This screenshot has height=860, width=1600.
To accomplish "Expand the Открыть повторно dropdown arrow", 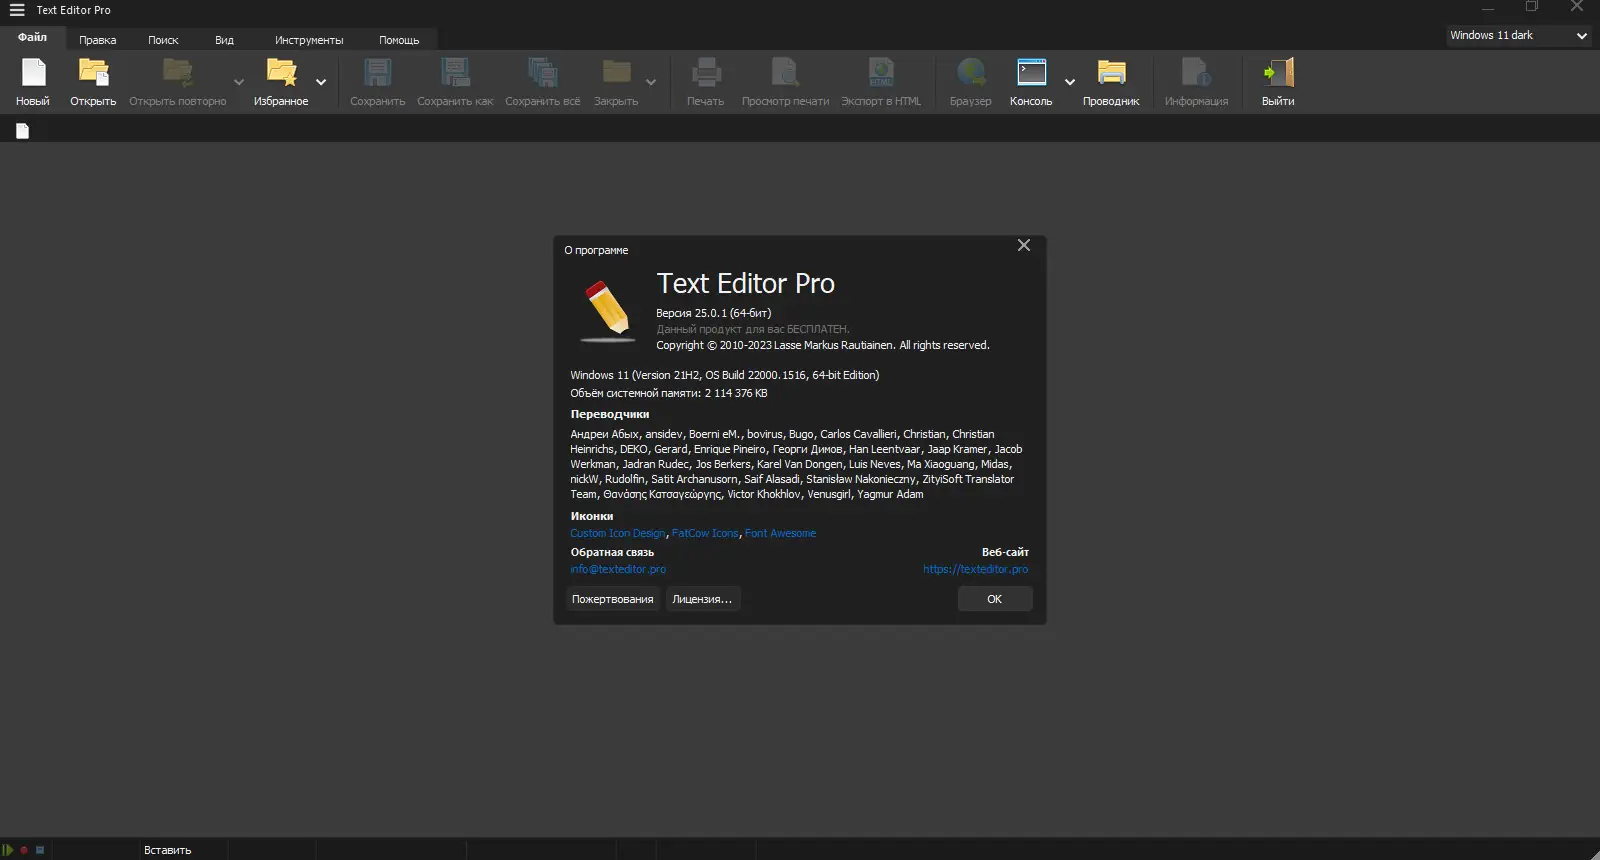I will [238, 82].
